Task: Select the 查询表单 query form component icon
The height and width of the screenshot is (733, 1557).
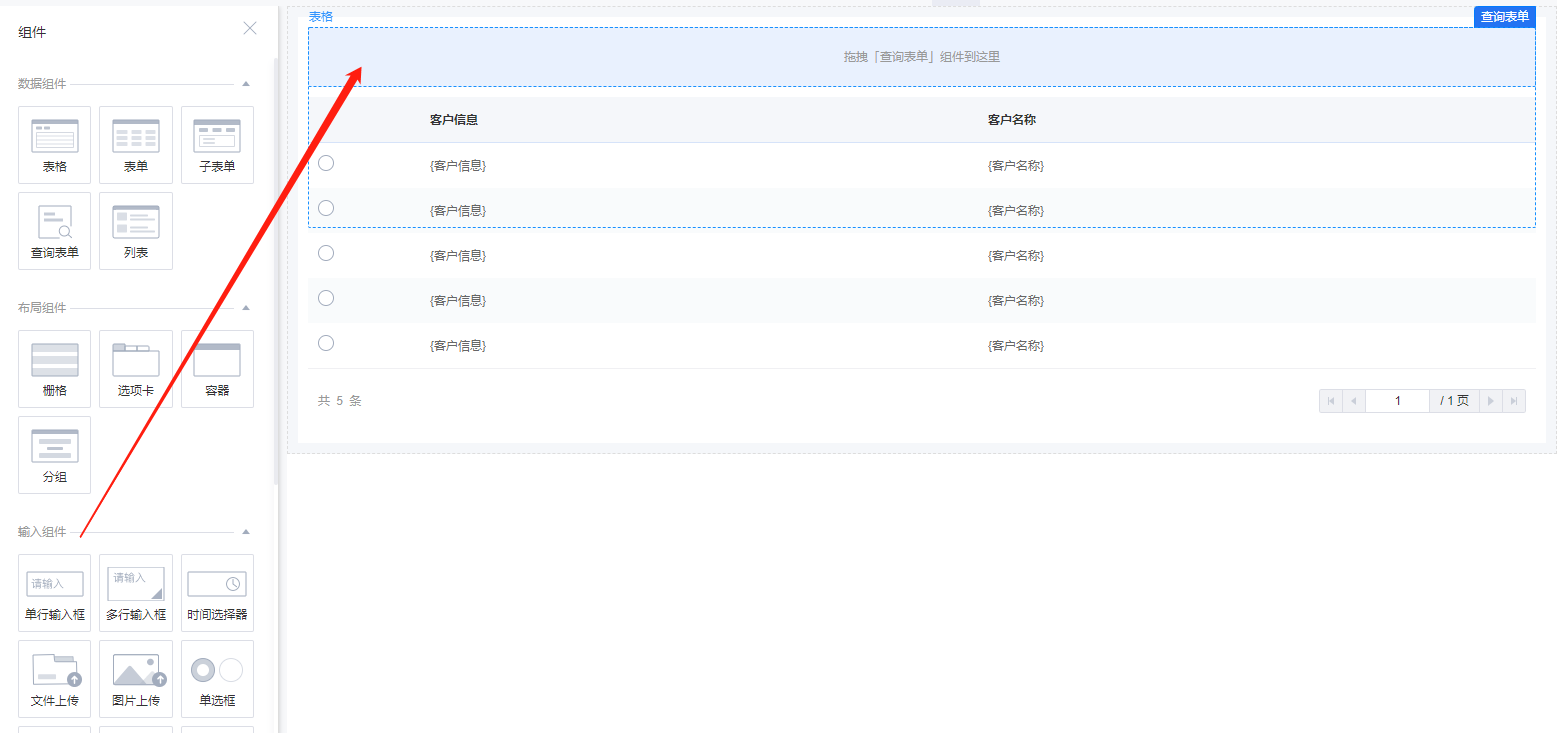Action: (x=54, y=231)
